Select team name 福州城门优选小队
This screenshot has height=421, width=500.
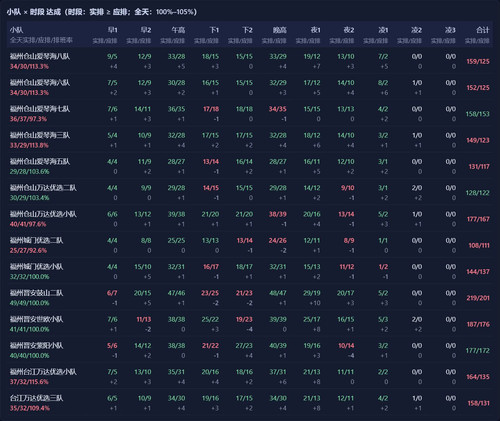[37, 267]
